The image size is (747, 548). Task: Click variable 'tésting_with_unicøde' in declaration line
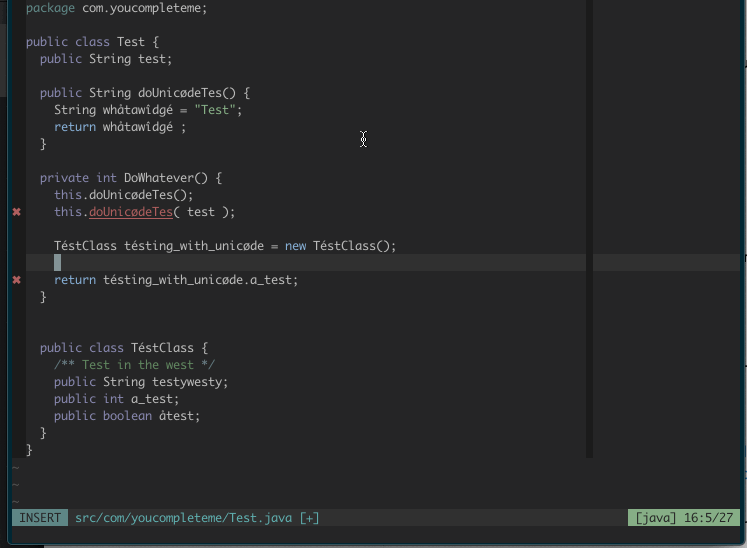(x=194, y=246)
